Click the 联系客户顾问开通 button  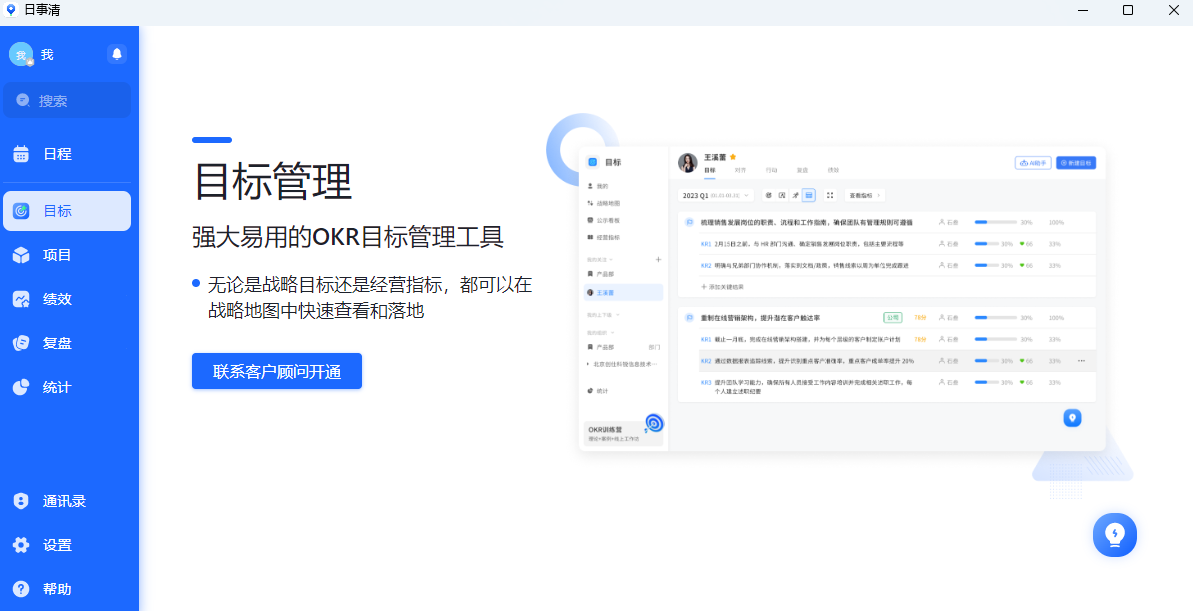pyautogui.click(x=276, y=370)
